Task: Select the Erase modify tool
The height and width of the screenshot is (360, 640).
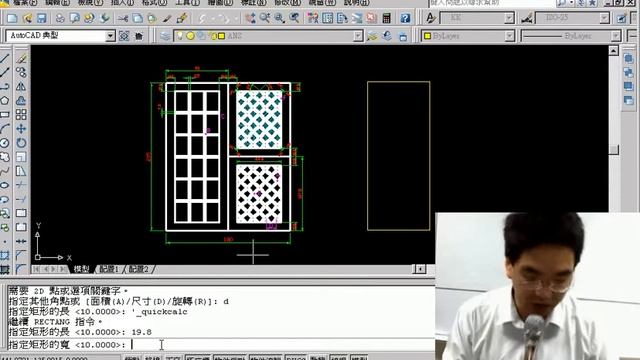Action: tap(21, 58)
